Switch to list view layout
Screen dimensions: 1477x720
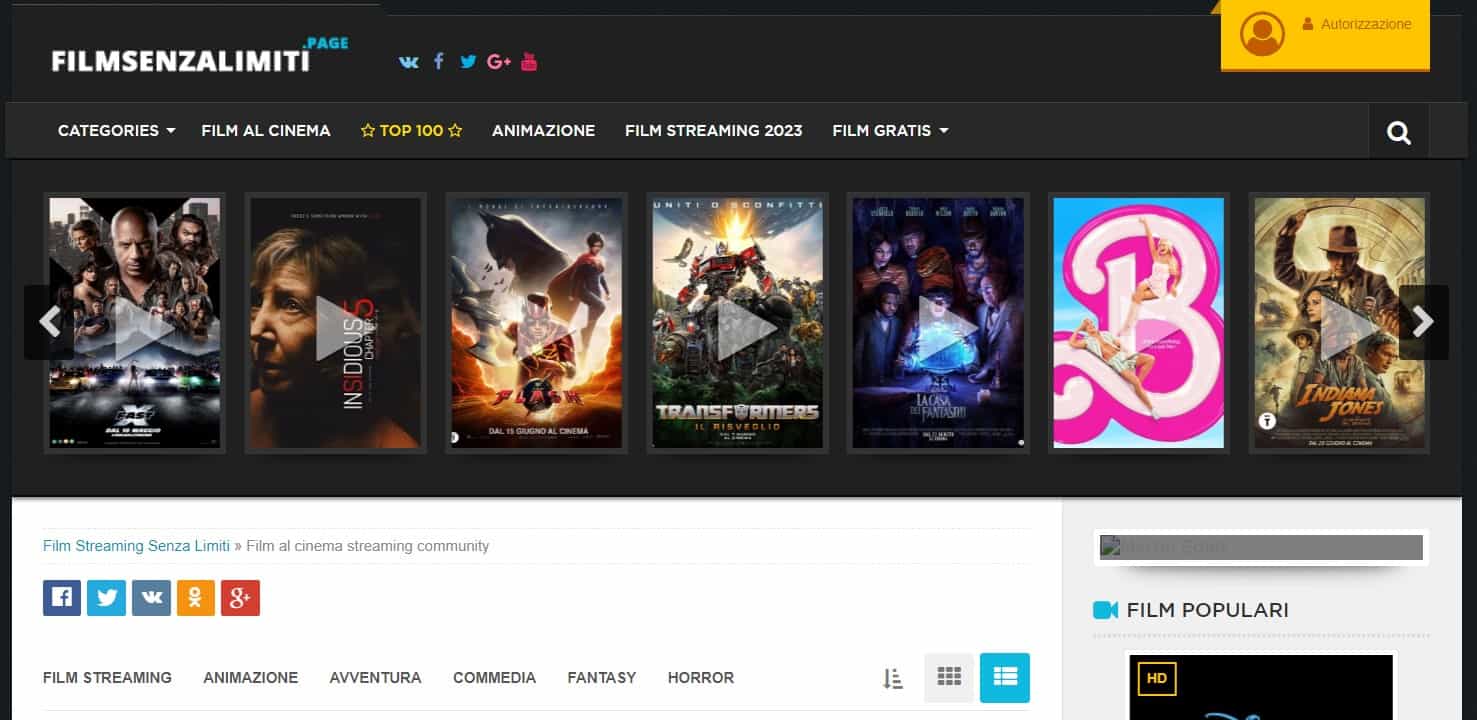coord(1005,677)
